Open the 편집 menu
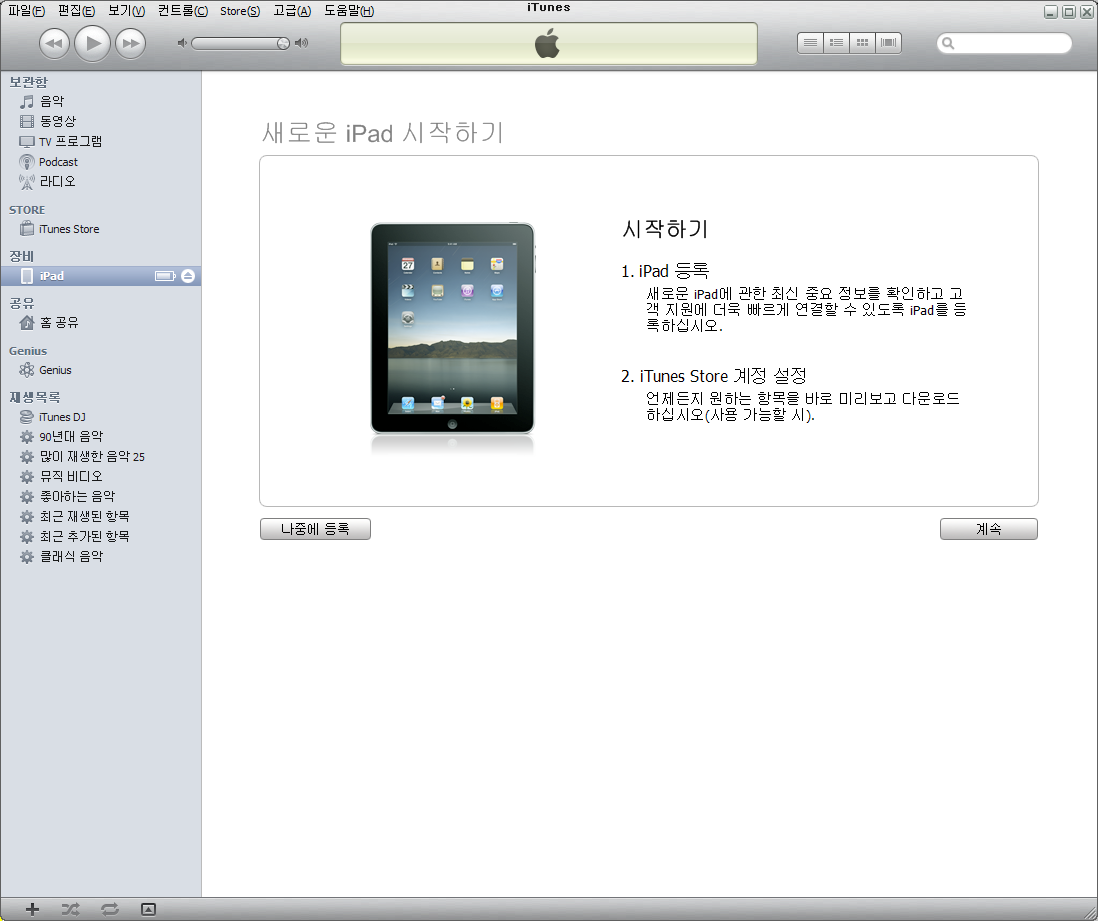 pyautogui.click(x=76, y=11)
